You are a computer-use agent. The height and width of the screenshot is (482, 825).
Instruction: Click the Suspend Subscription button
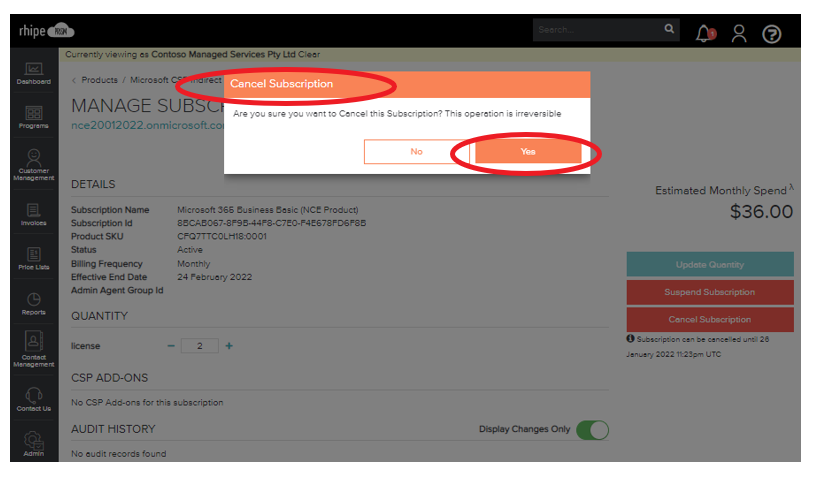[710, 292]
